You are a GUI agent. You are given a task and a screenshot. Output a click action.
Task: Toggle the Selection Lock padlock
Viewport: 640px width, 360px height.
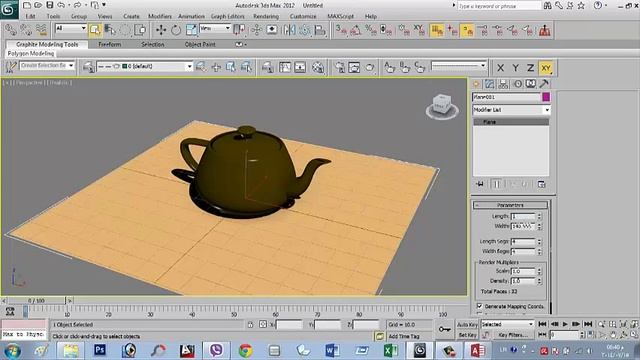(x=250, y=325)
